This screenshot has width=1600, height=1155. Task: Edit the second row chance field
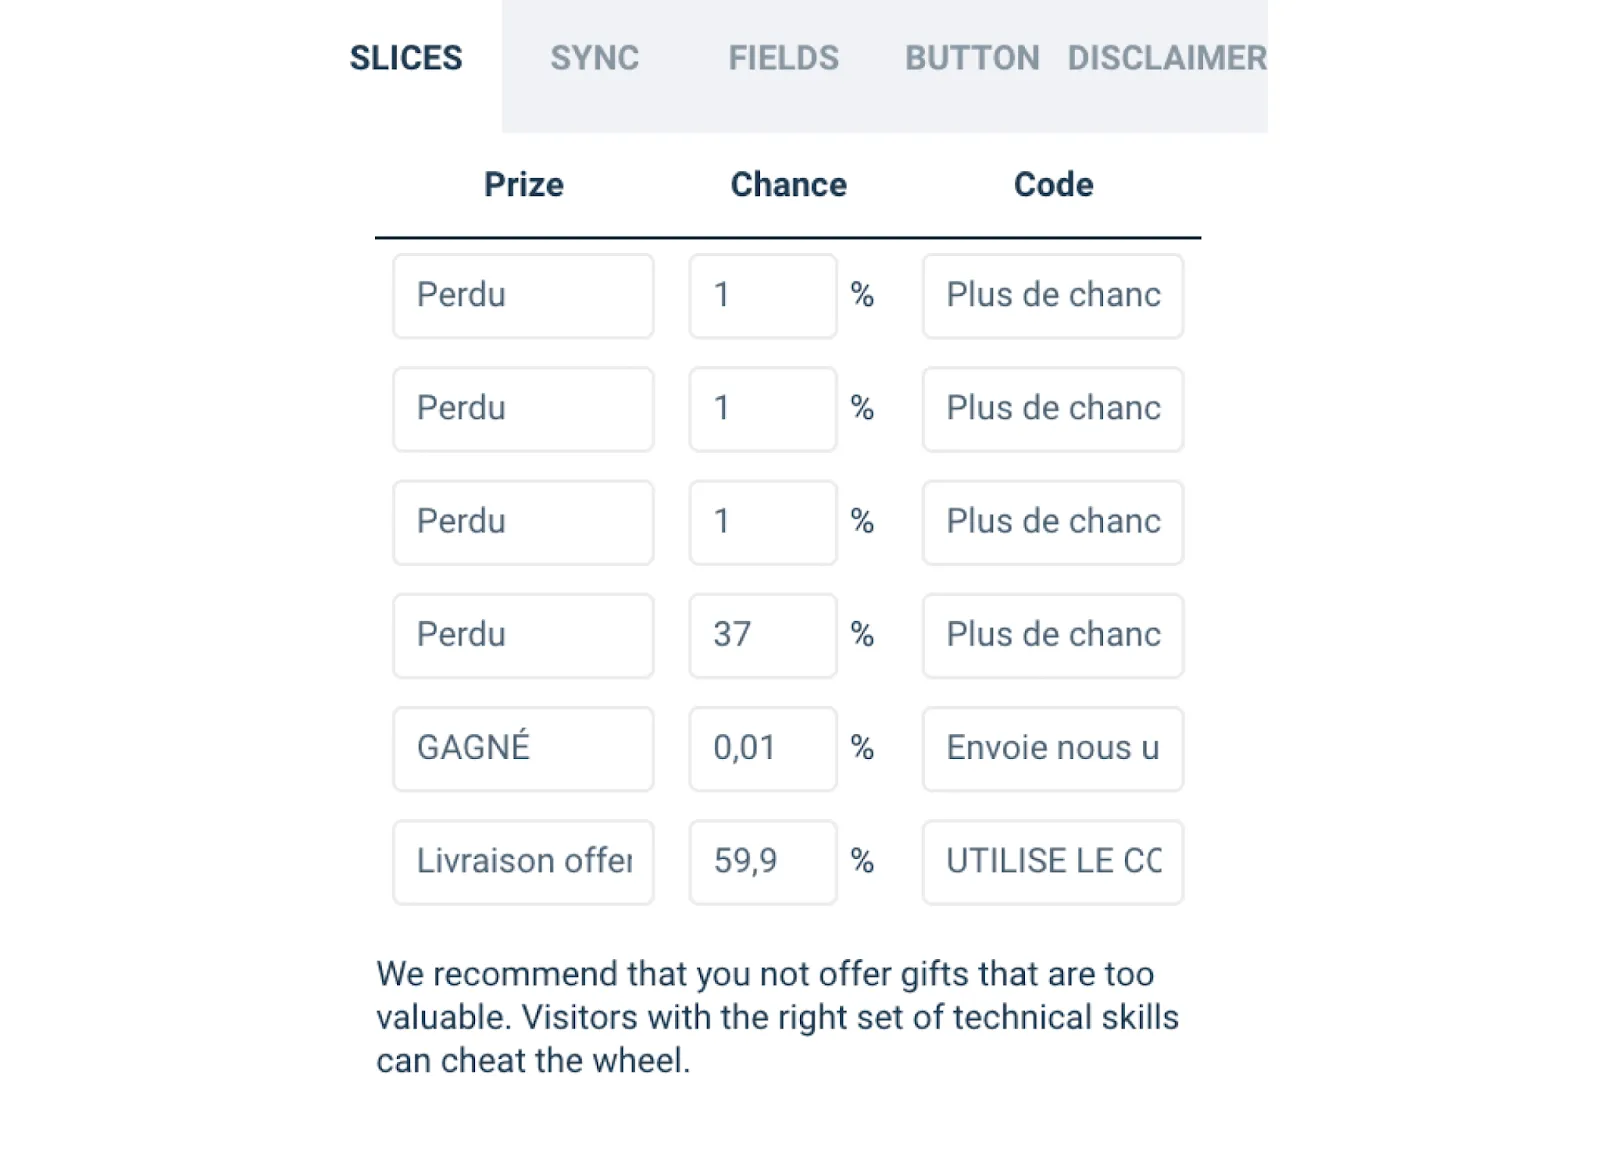pos(763,409)
